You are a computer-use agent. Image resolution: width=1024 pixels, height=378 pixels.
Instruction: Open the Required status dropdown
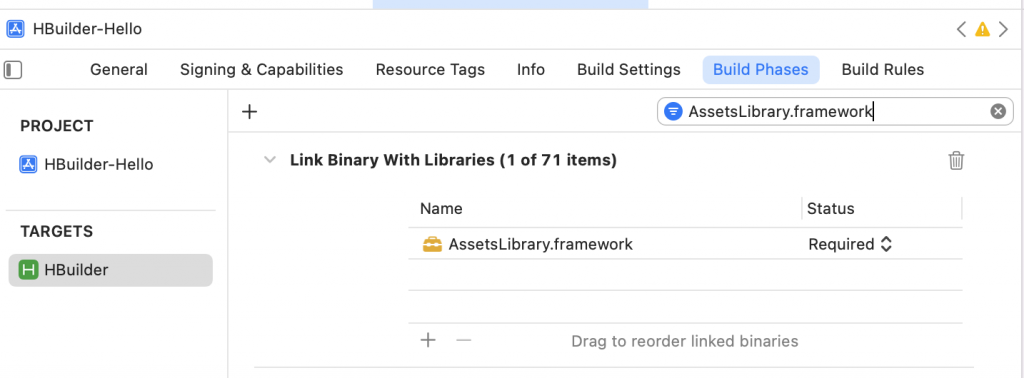coord(850,244)
